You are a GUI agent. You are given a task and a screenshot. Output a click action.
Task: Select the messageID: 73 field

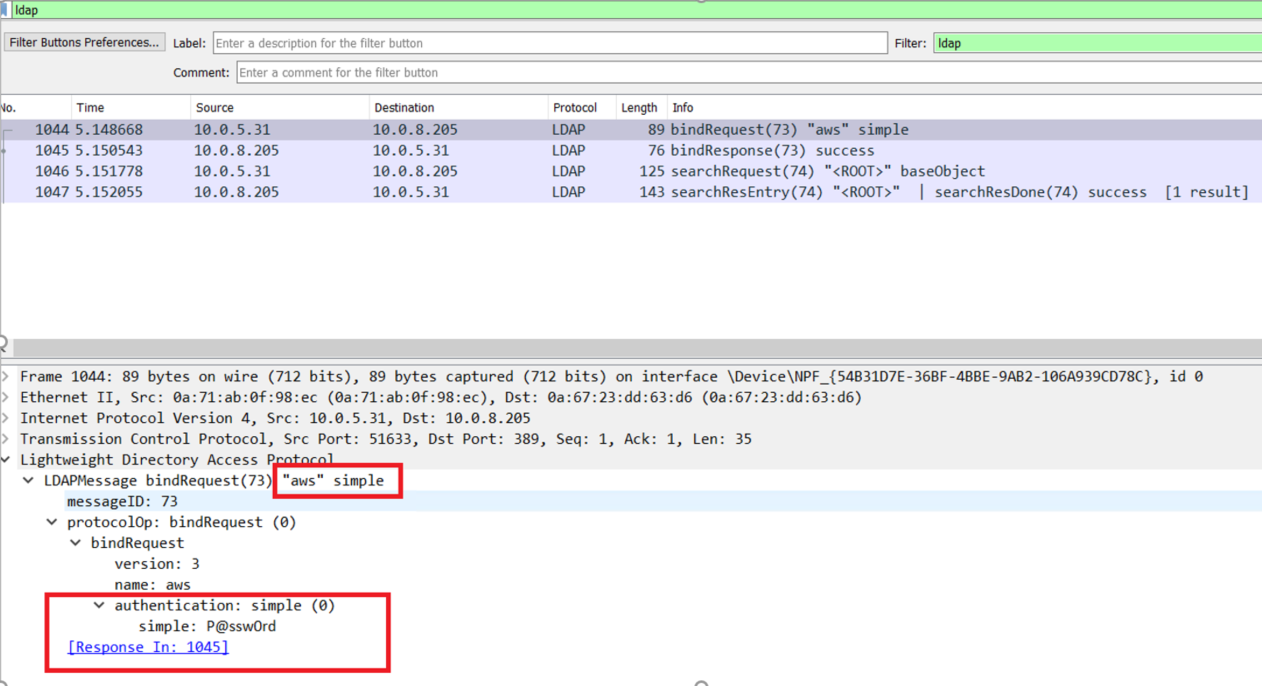(122, 501)
